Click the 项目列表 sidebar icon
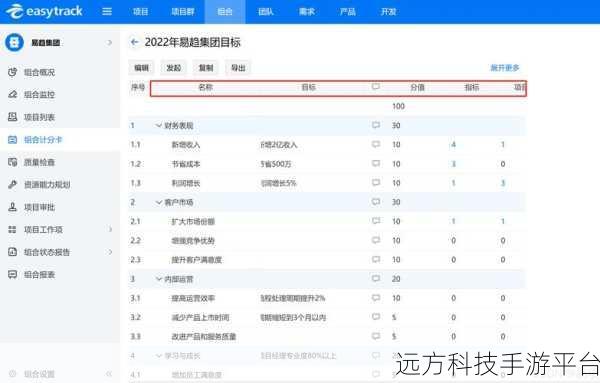600x383 pixels. coord(13,117)
